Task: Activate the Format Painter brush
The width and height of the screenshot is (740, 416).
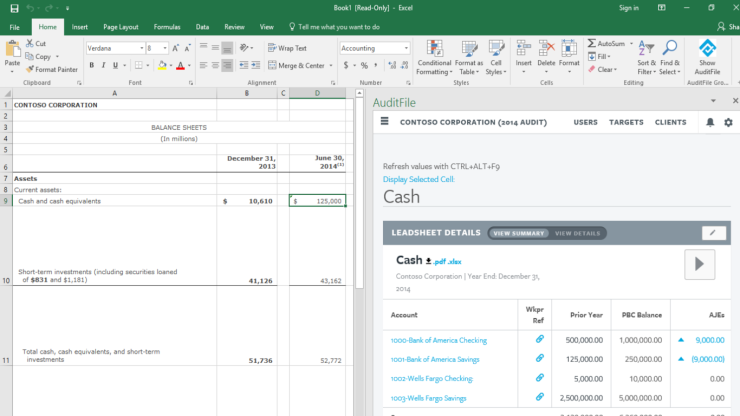Action: tap(51, 69)
